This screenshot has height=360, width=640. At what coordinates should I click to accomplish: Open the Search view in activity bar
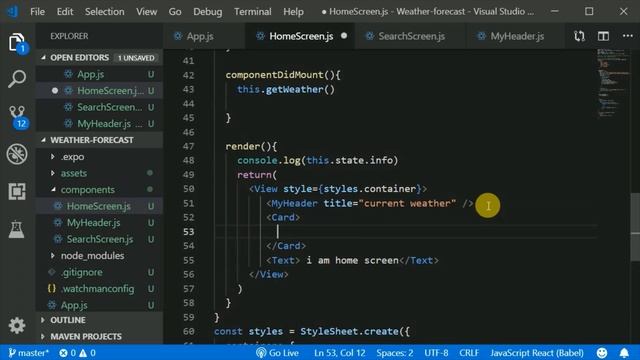(17, 79)
